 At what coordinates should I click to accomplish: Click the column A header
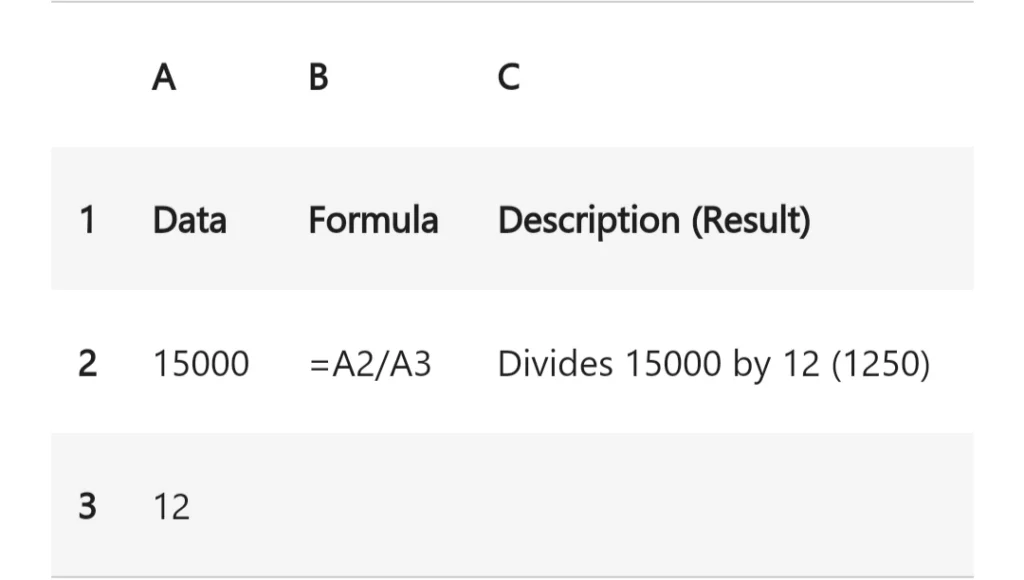click(x=164, y=77)
